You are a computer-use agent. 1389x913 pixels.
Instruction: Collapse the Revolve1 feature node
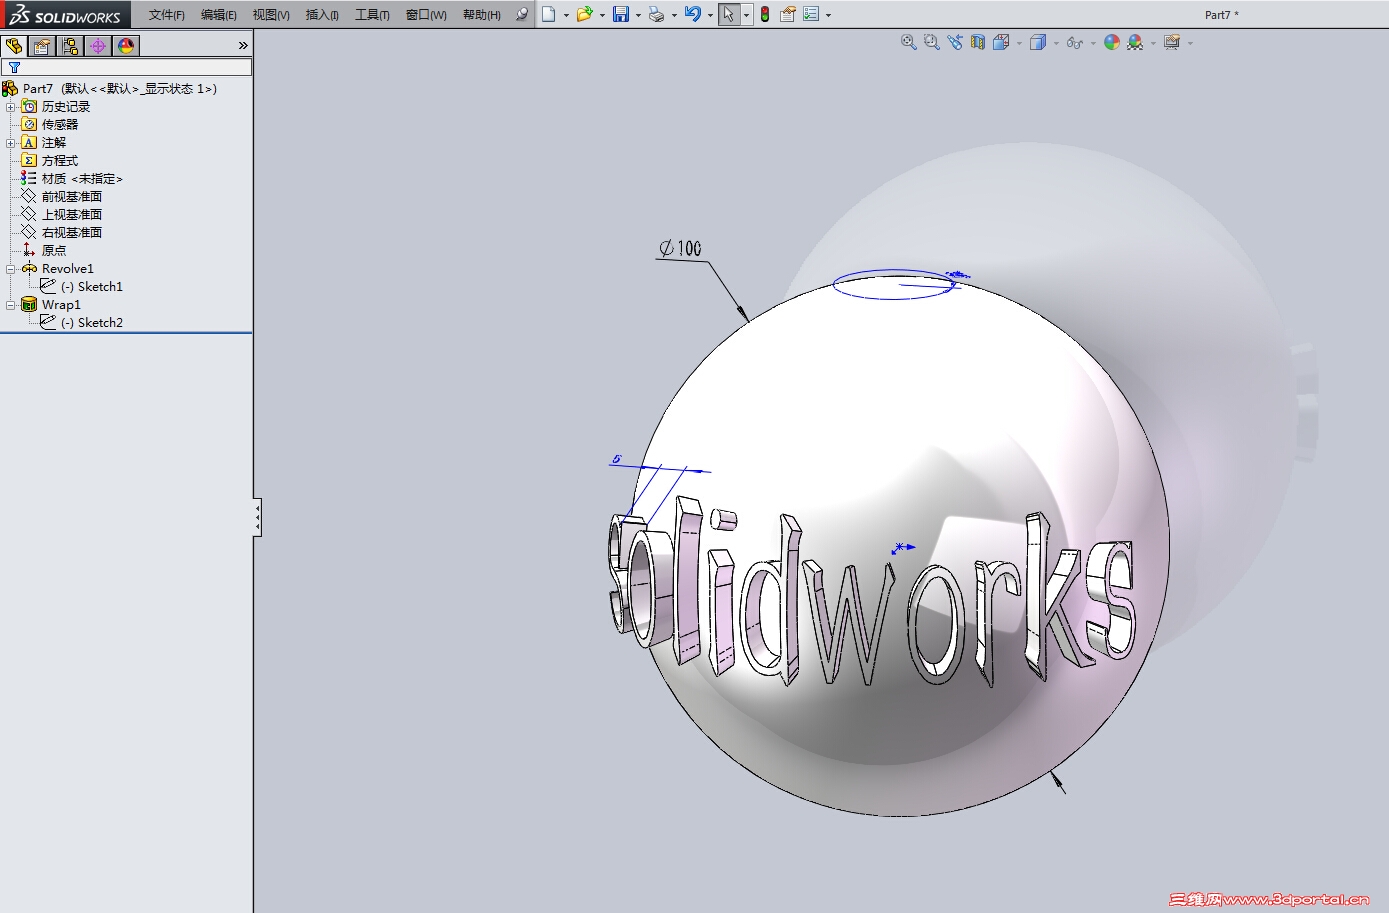pos(11,268)
